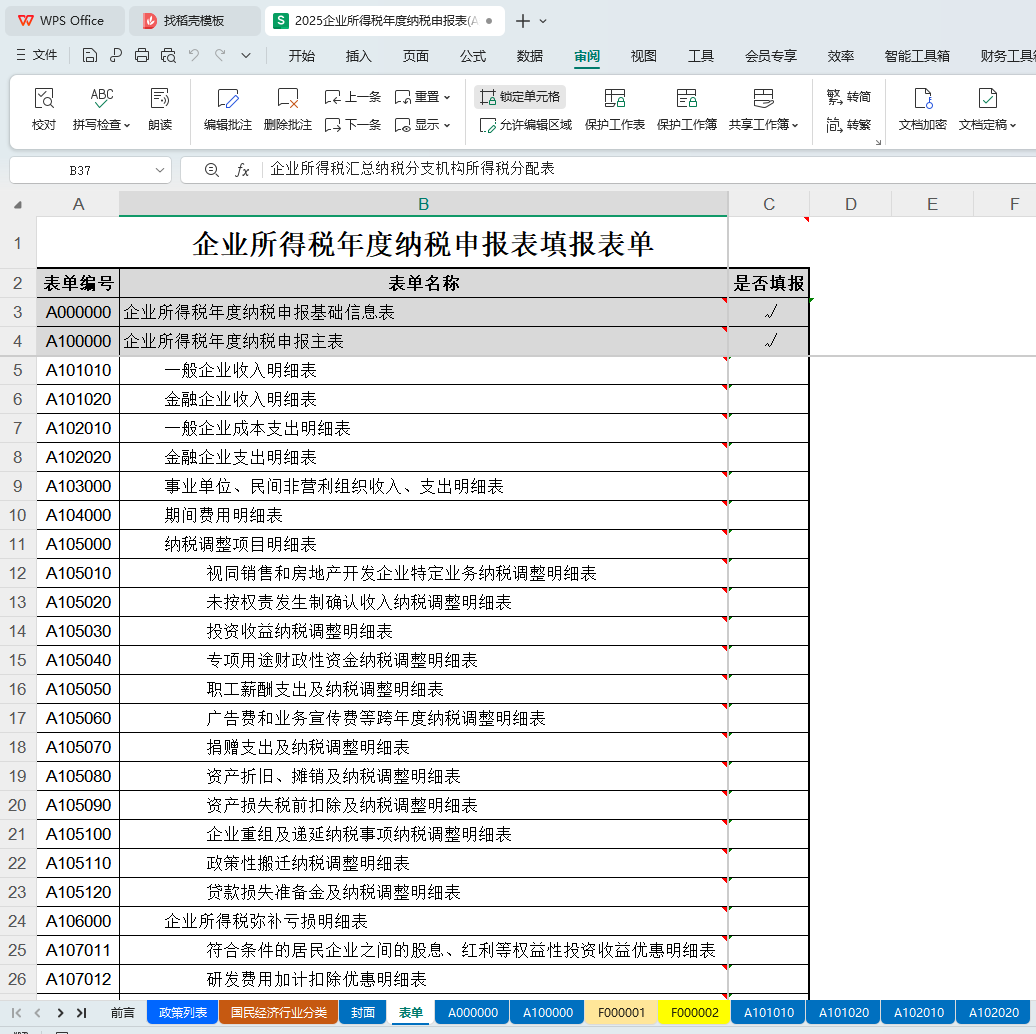The image size is (1036, 1034).
Task: Select cell A101010 in column A
Action: coord(78,370)
